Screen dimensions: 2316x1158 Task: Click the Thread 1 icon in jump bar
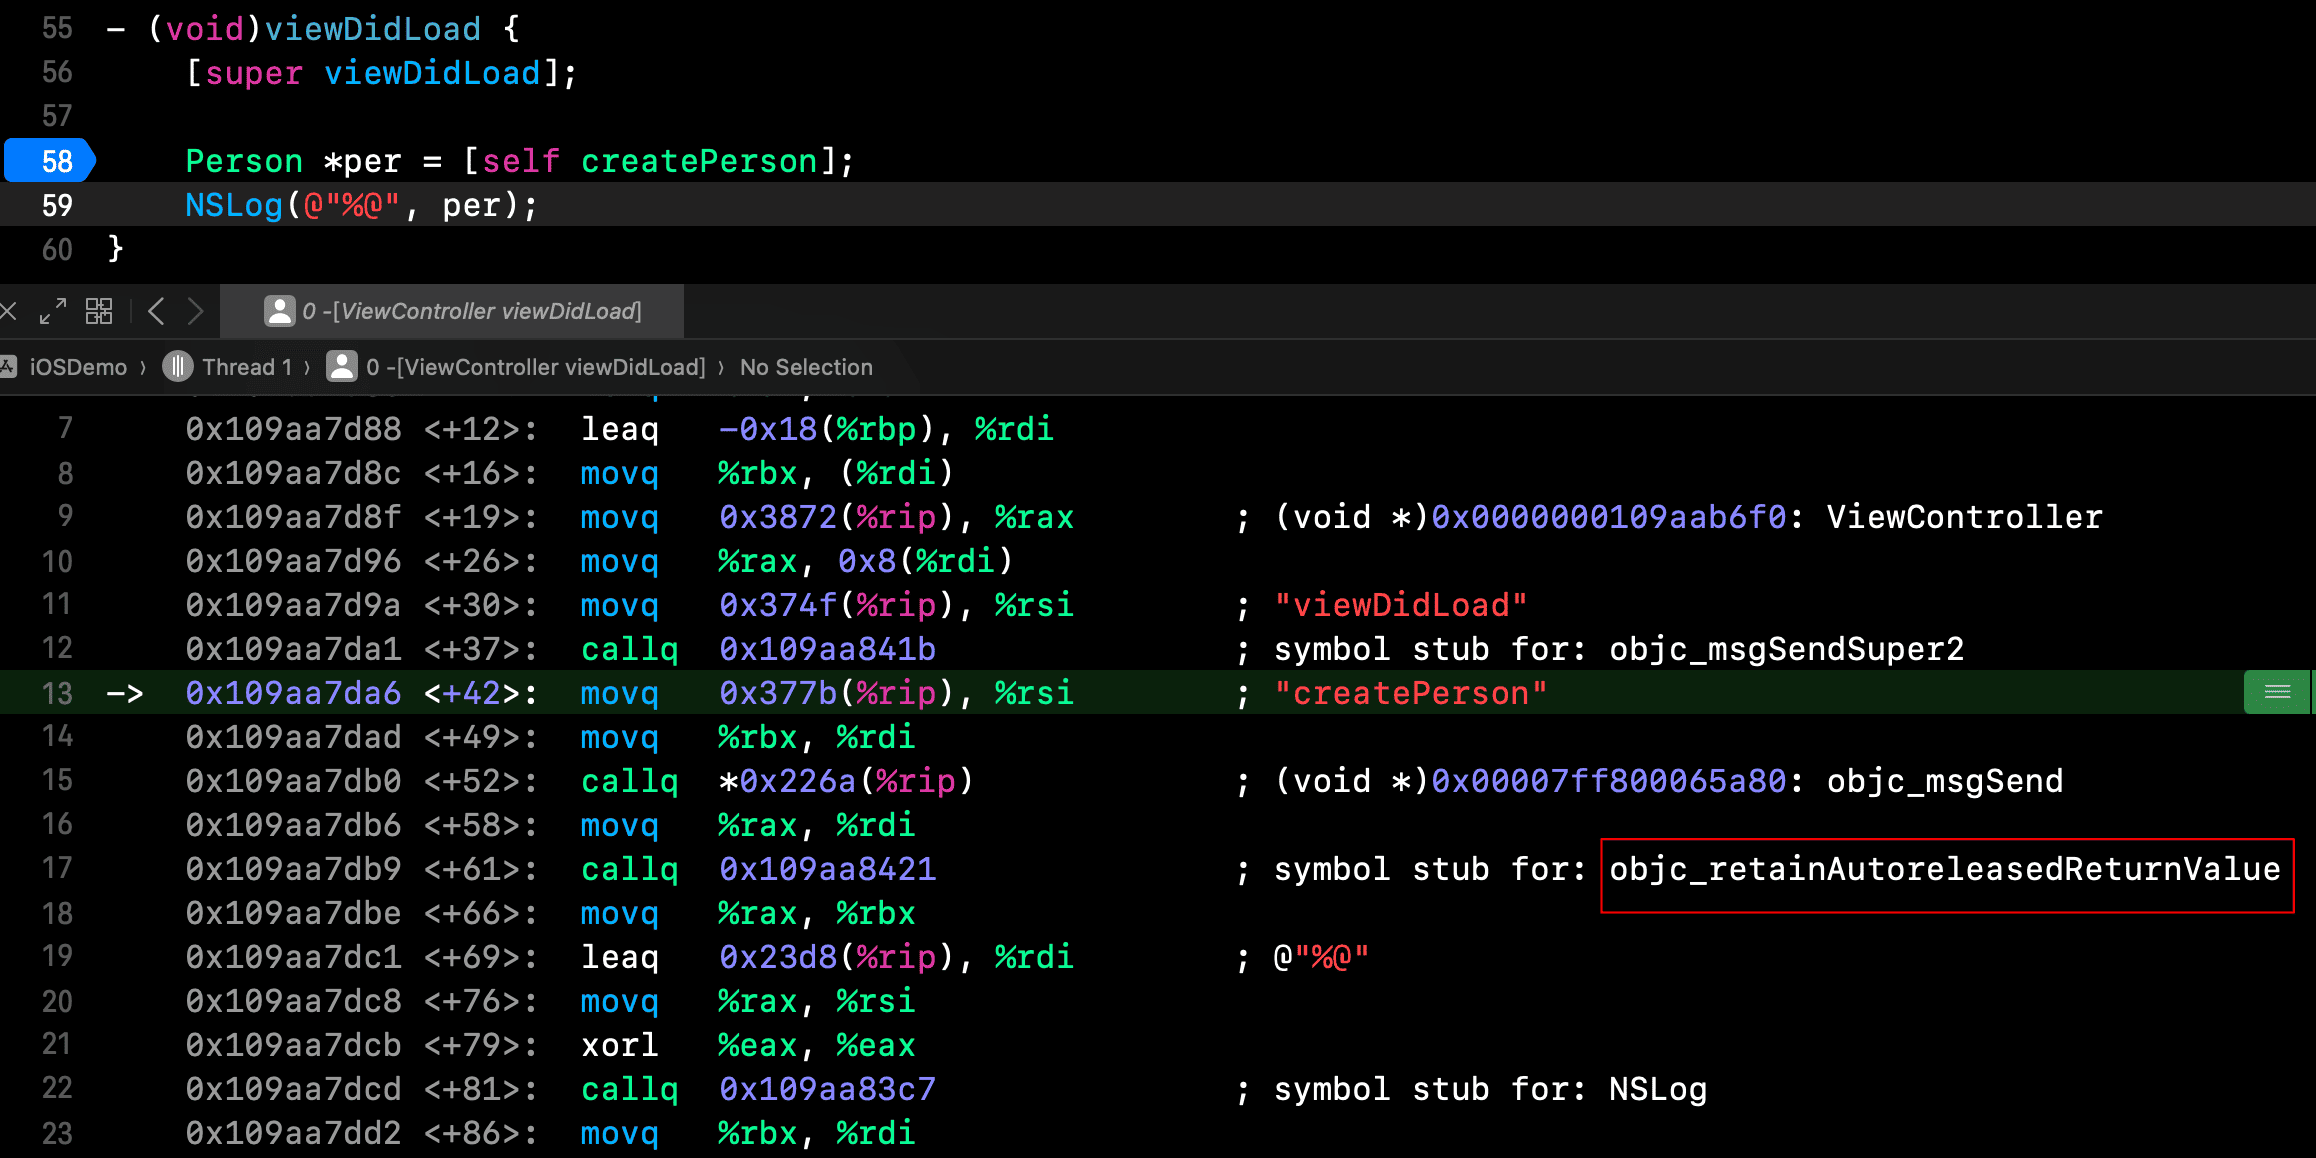tap(178, 367)
